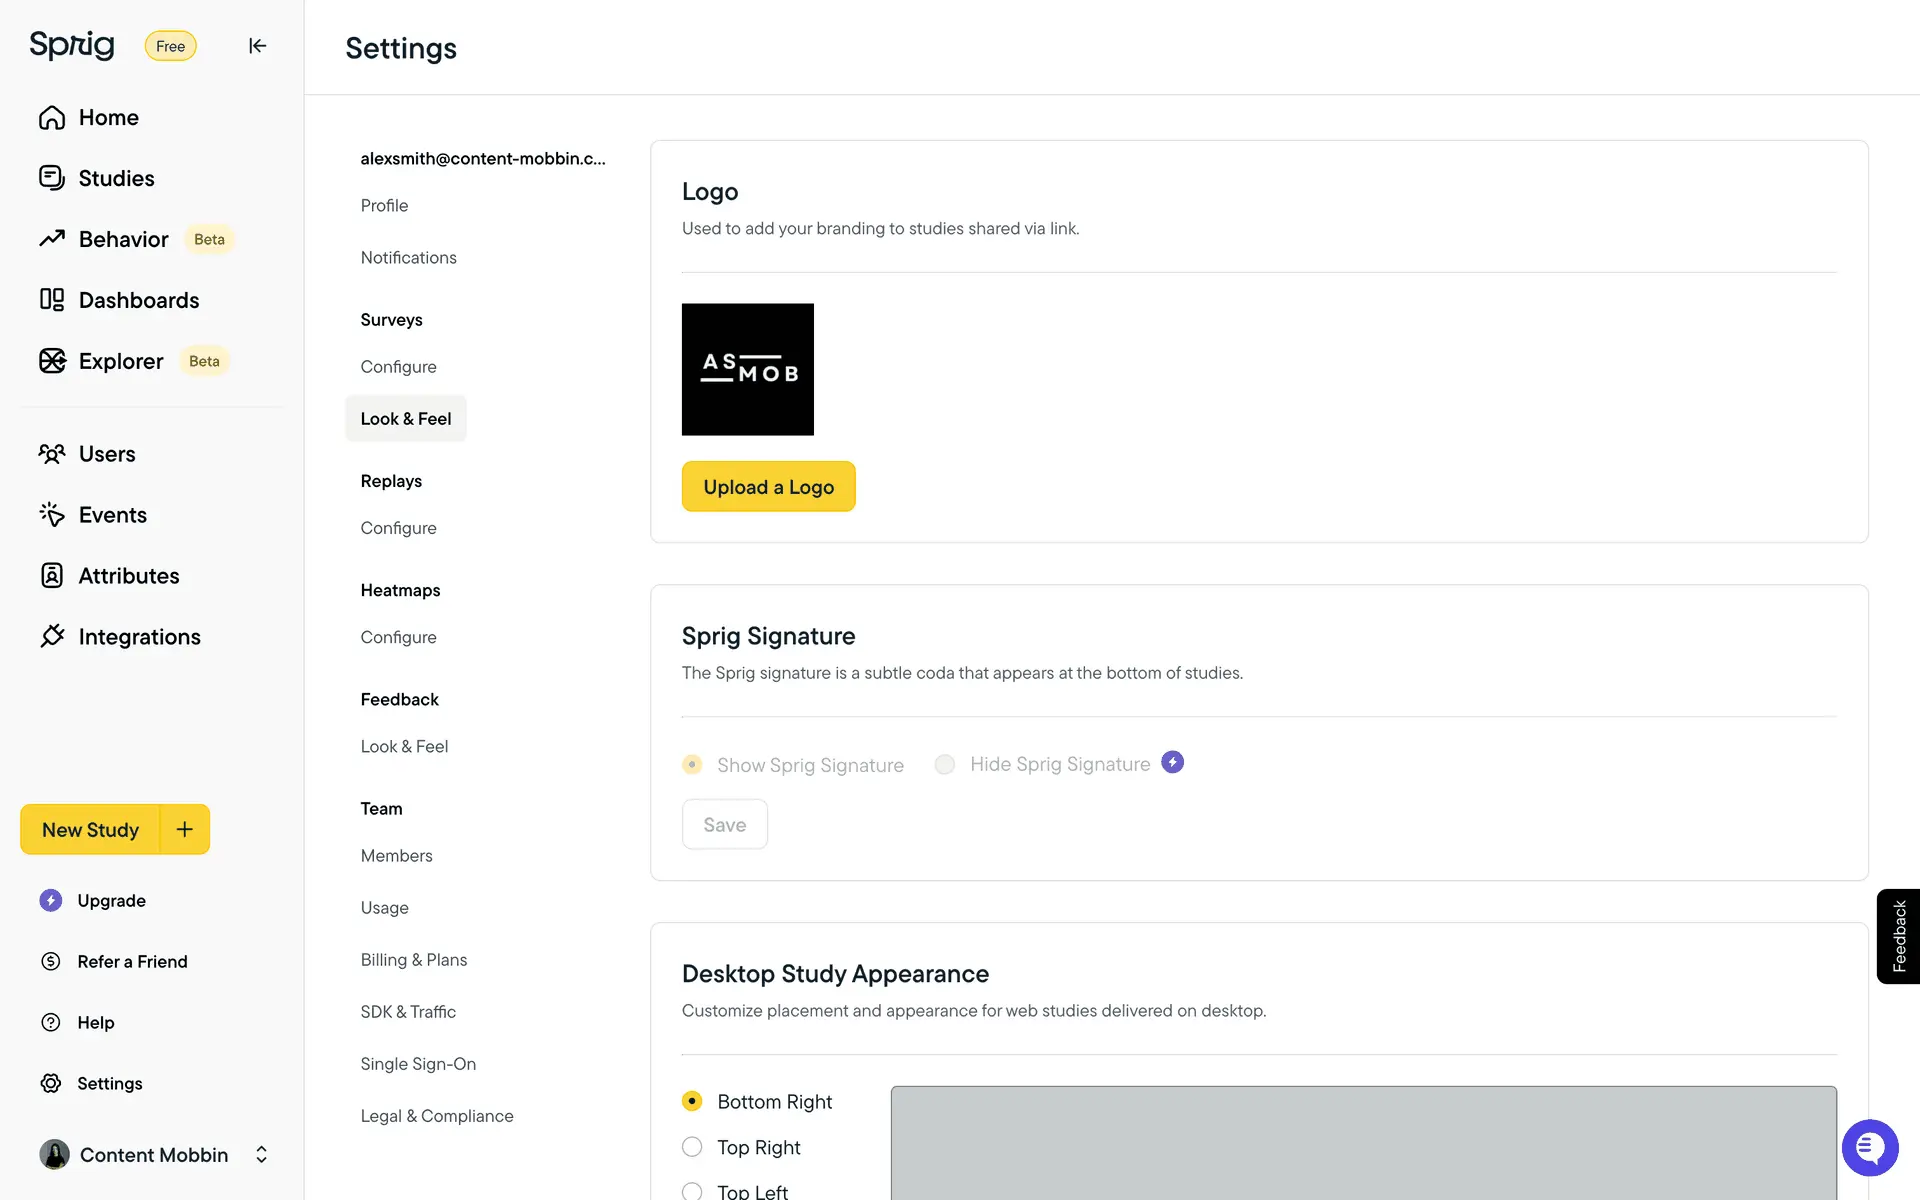Open the Explorer icon in navigation
This screenshot has height=1200, width=1920.
click(x=52, y=361)
